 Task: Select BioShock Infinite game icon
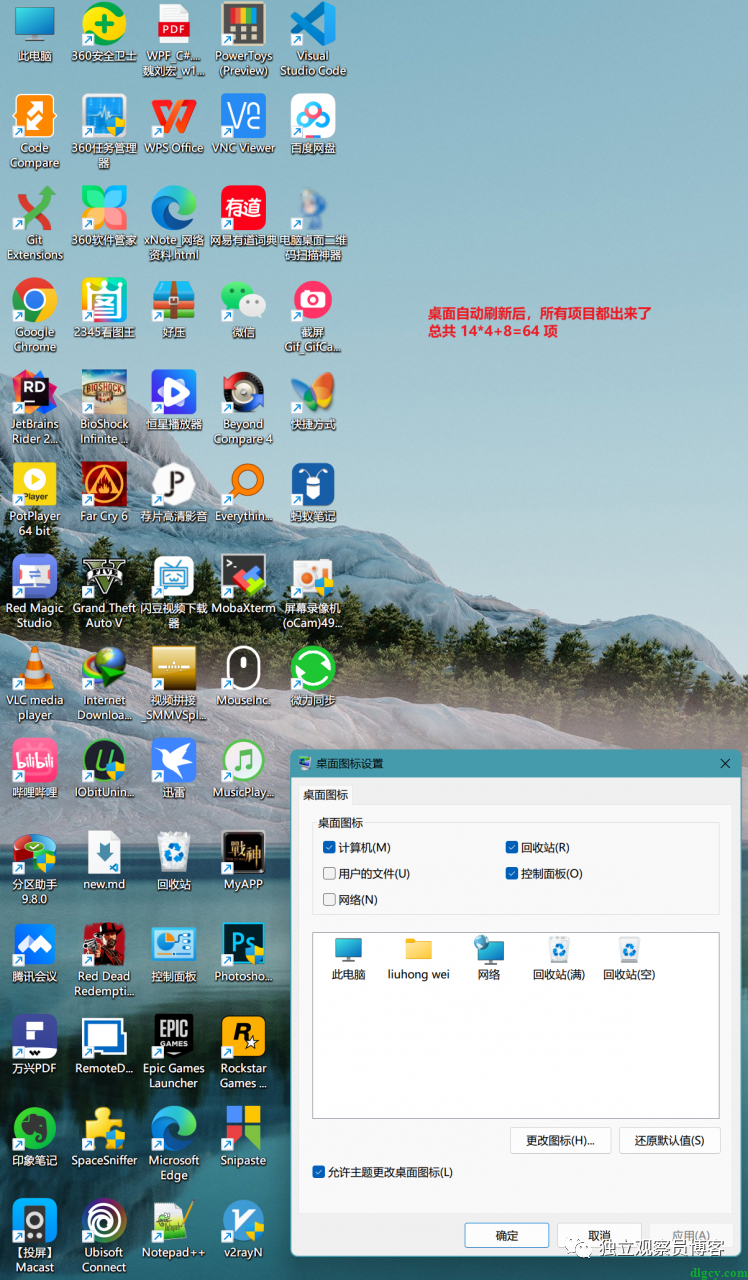click(104, 408)
